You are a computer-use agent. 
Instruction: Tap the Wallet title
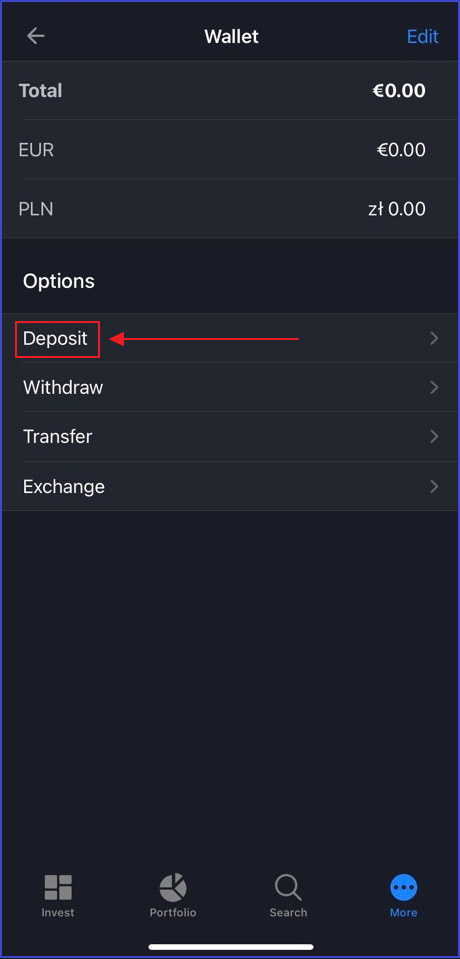pos(231,37)
